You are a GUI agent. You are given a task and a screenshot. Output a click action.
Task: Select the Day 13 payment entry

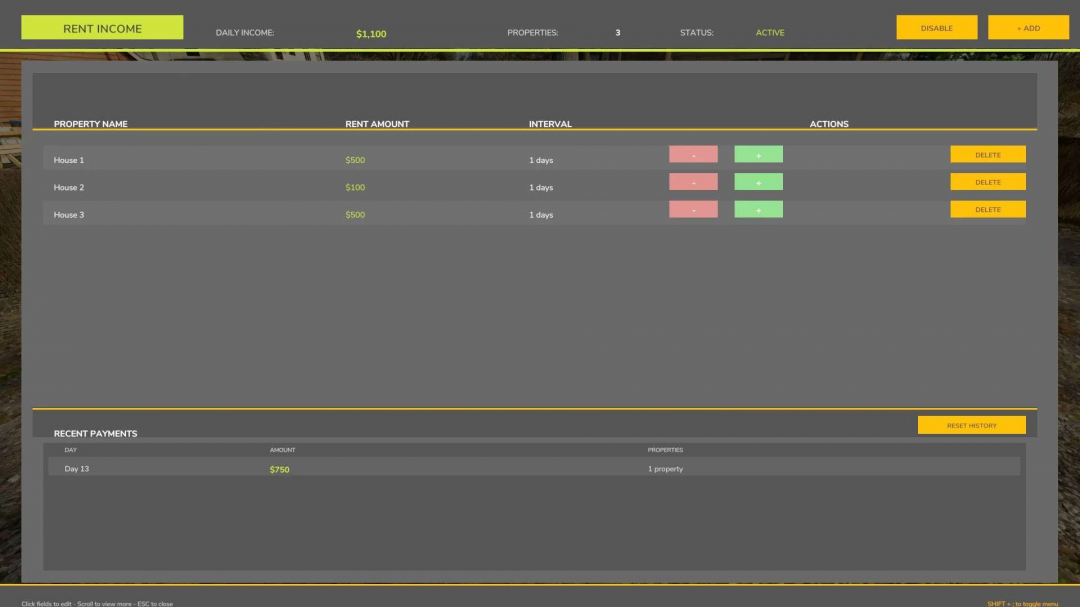pyautogui.click(x=77, y=468)
